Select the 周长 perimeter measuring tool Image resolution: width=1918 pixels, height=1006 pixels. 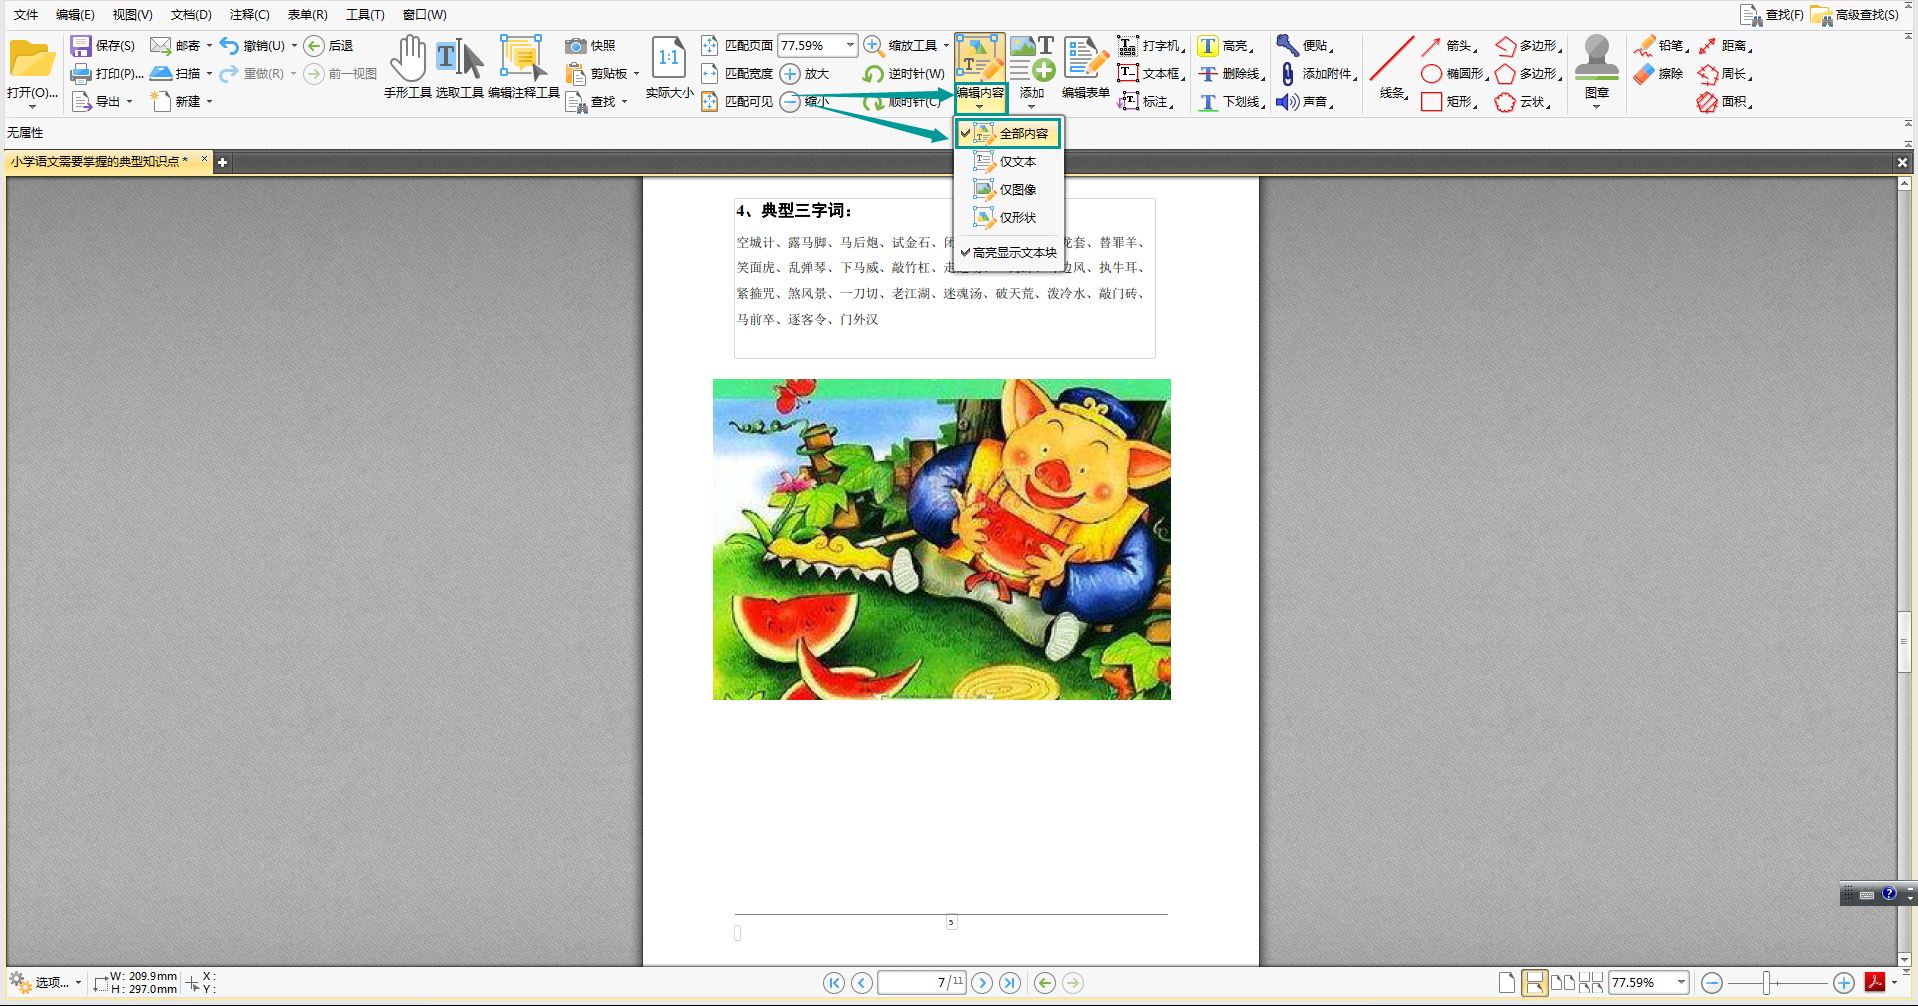click(1726, 74)
